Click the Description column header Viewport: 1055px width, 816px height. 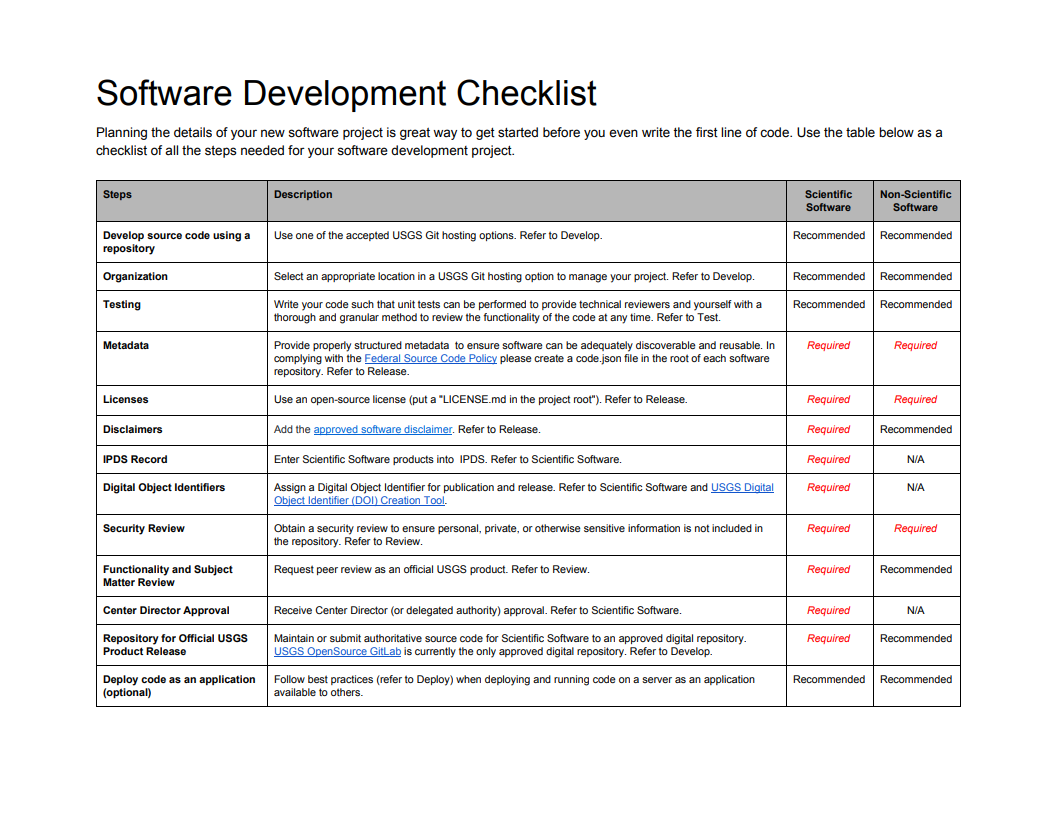[303, 194]
